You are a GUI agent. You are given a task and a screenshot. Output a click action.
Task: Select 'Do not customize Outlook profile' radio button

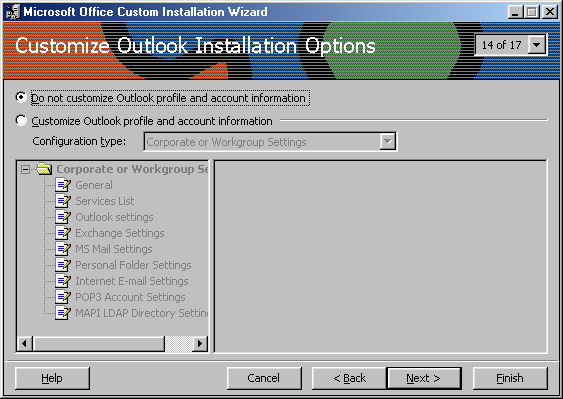pos(21,97)
